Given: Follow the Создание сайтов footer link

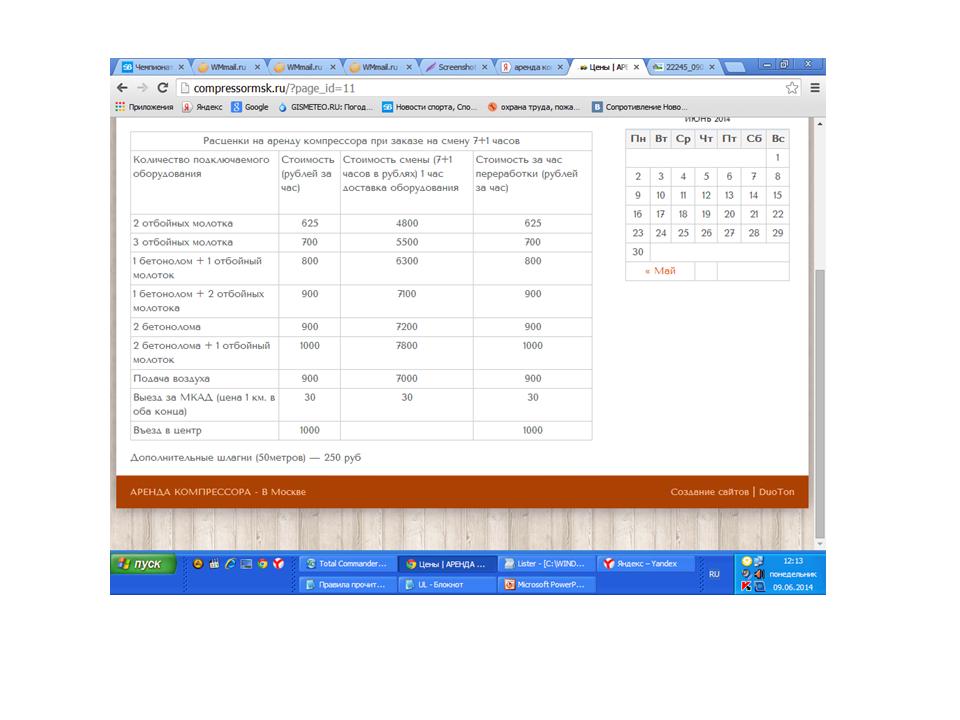Looking at the screenshot, I should click(709, 492).
